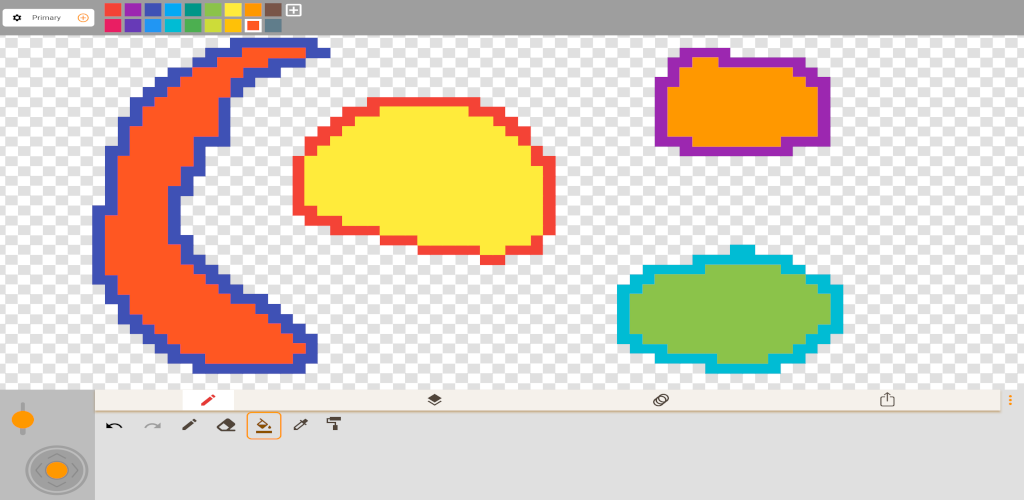This screenshot has width=1024, height=500.
Task: Choose the sky blue color swatch
Action: click(173, 10)
